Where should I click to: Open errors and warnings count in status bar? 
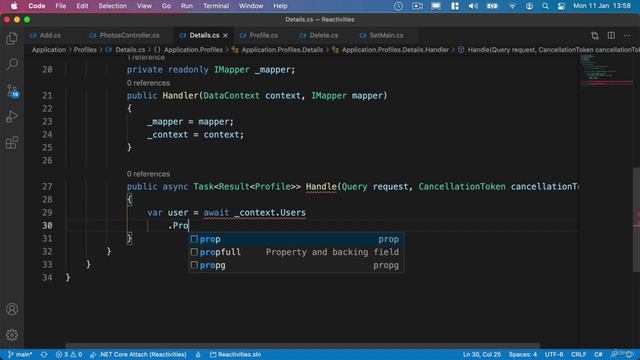(x=69, y=354)
